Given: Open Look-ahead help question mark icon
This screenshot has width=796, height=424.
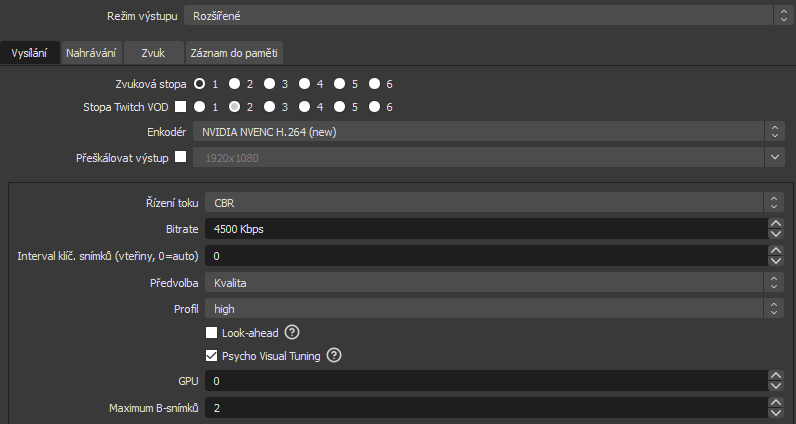Looking at the screenshot, I should pyautogui.click(x=292, y=333).
